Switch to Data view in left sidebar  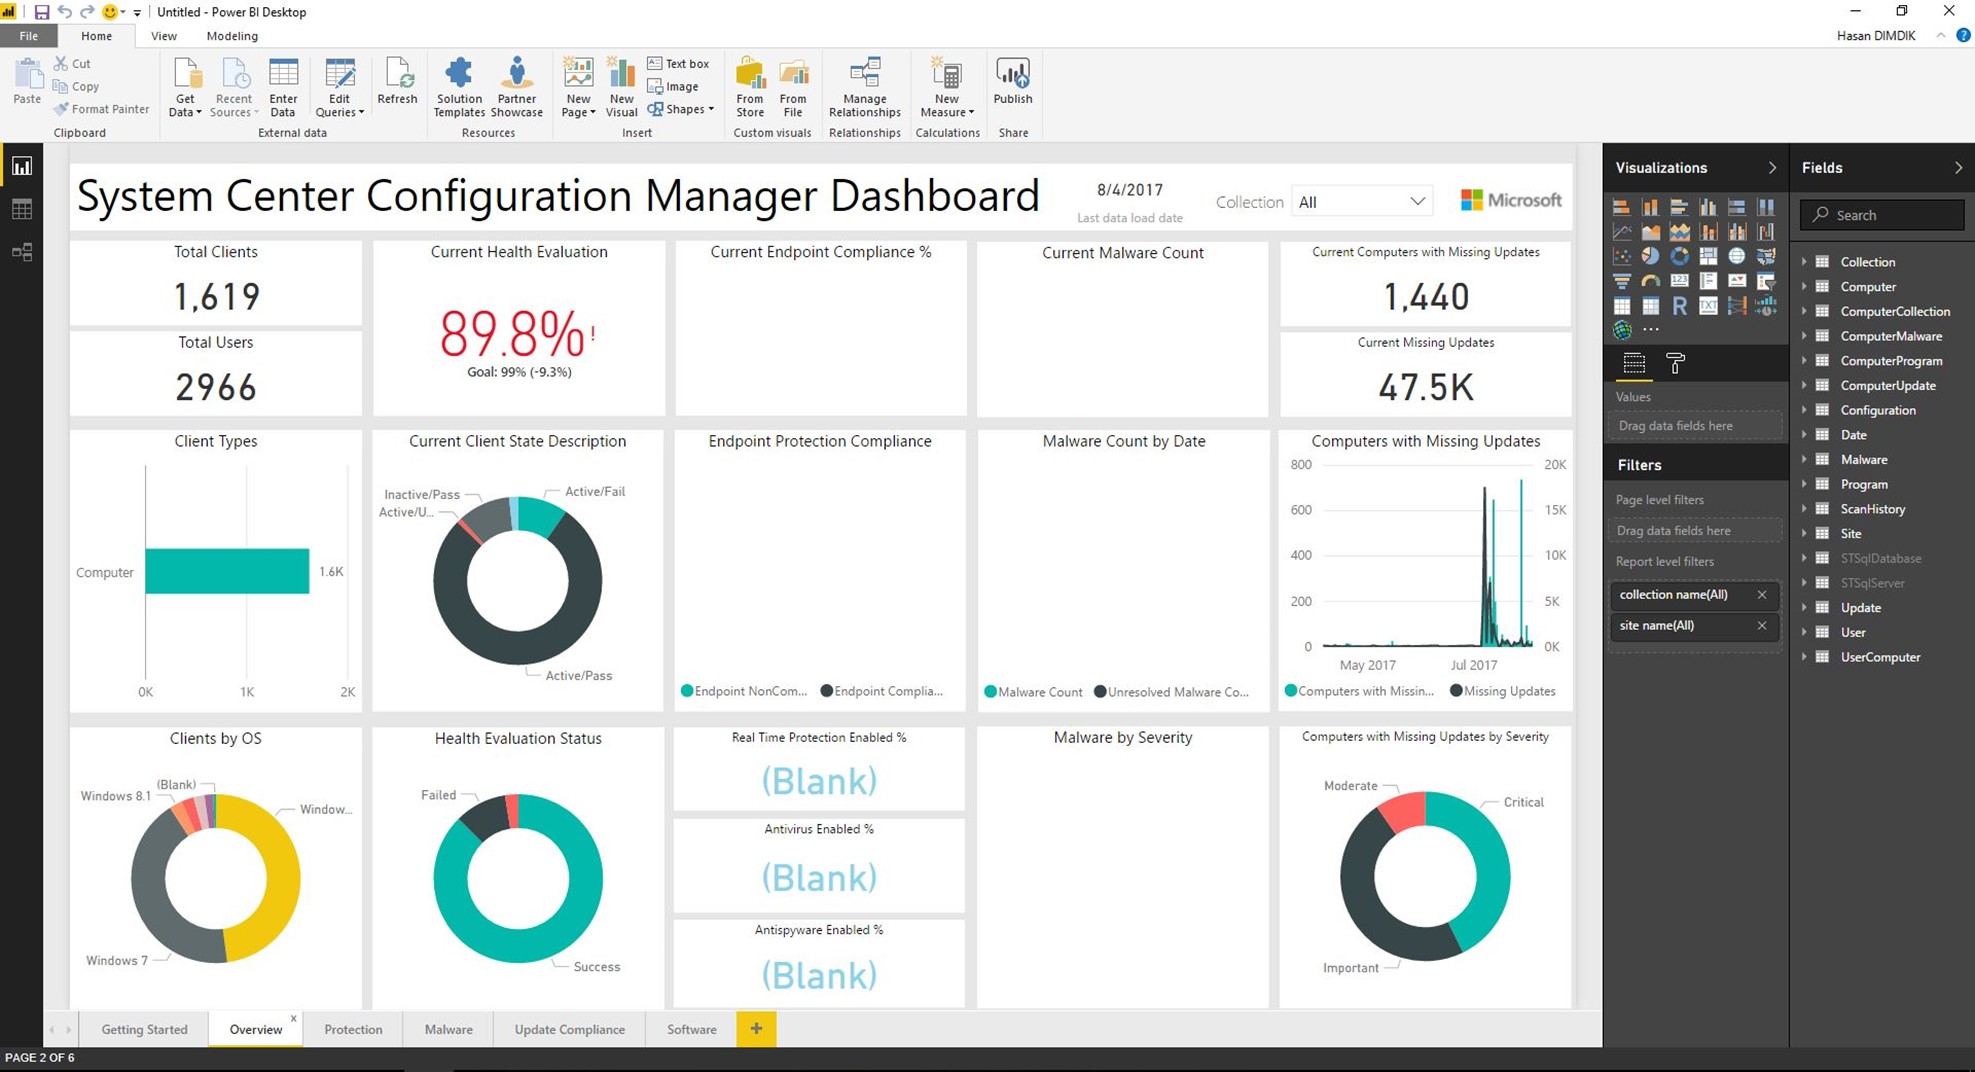[x=22, y=209]
